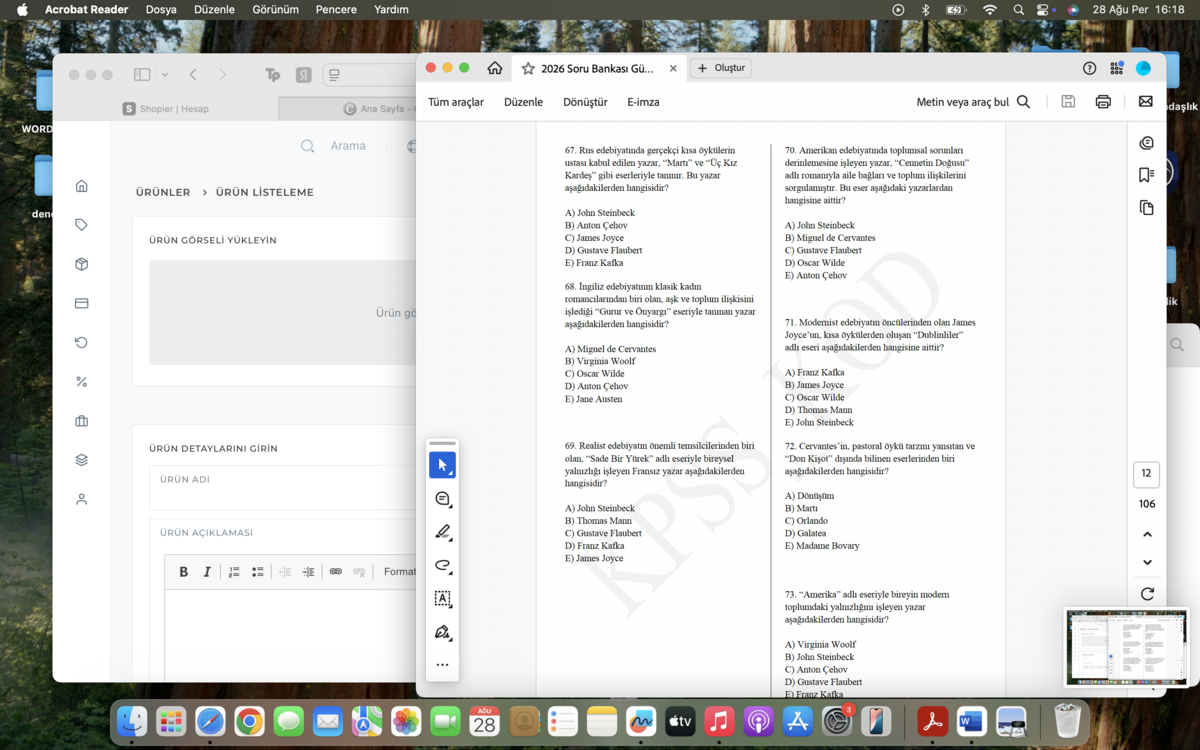Screen dimensions: 1200x750
Task: Select the fill and sign pen tool
Action: 442,632
